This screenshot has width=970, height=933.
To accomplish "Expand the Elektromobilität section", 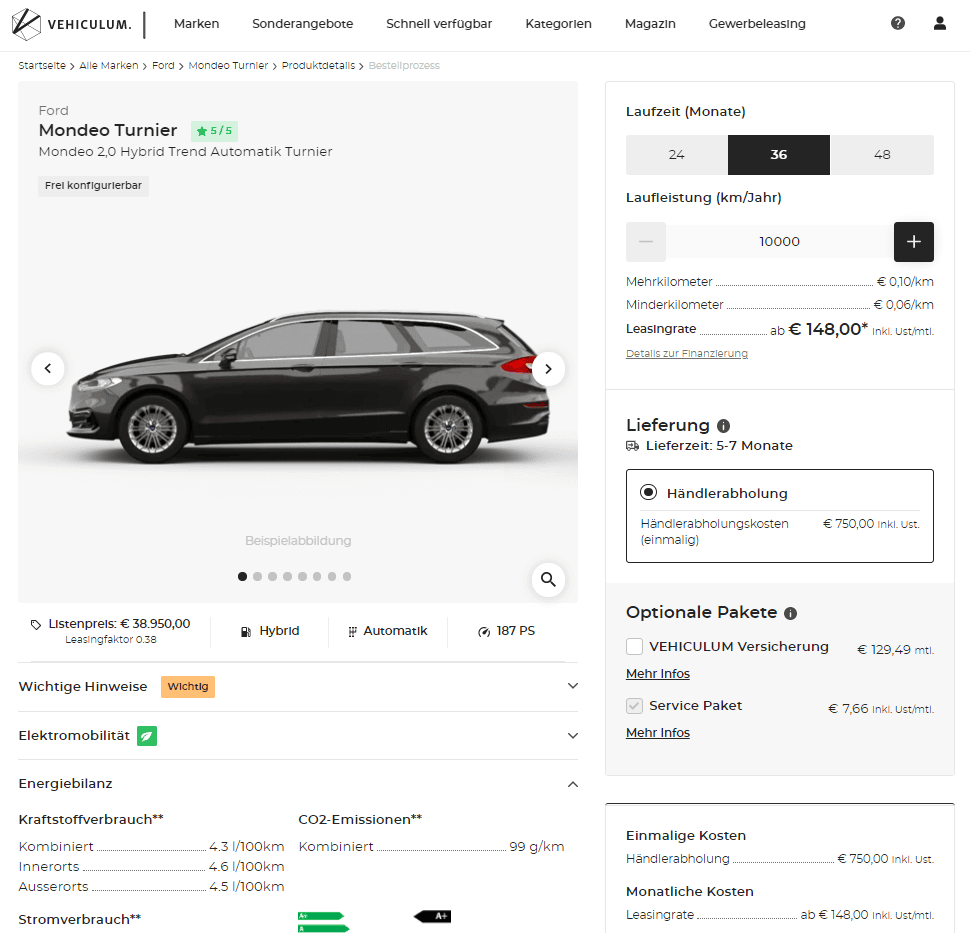I will pyautogui.click(x=298, y=736).
